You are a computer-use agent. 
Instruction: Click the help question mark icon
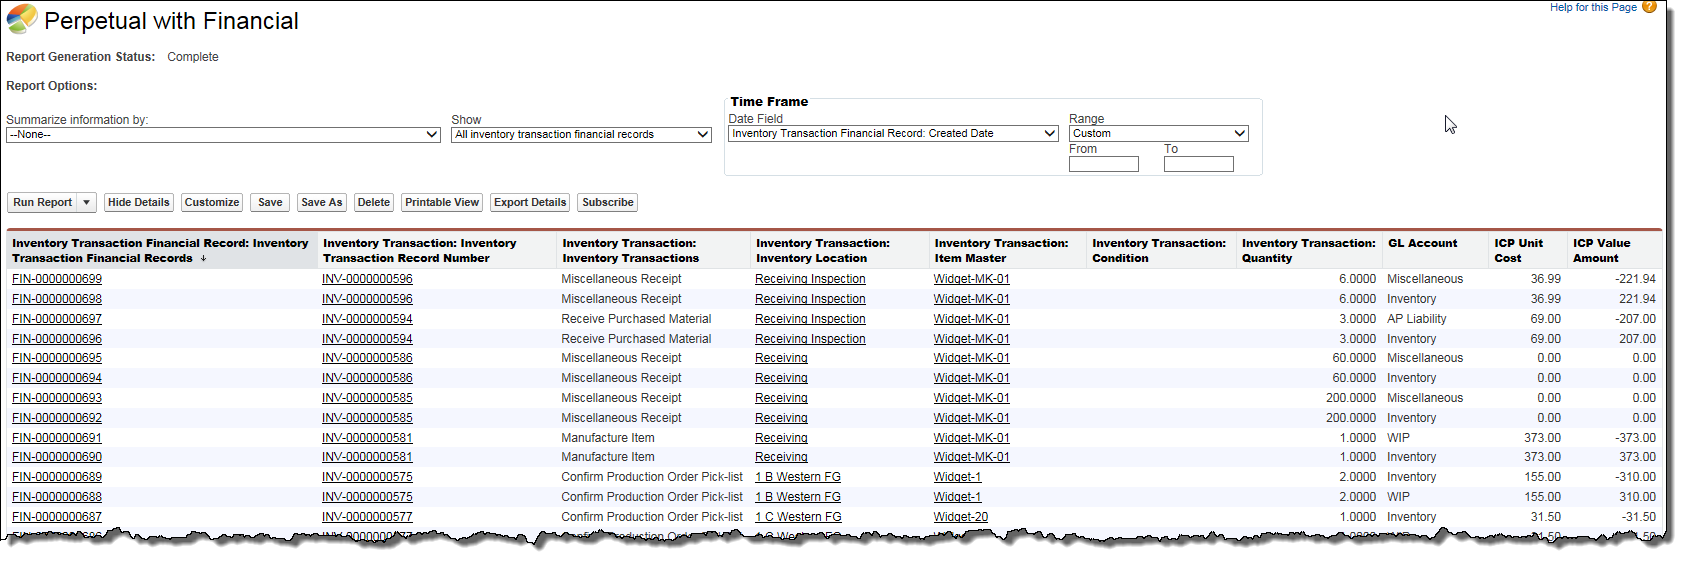click(1649, 7)
